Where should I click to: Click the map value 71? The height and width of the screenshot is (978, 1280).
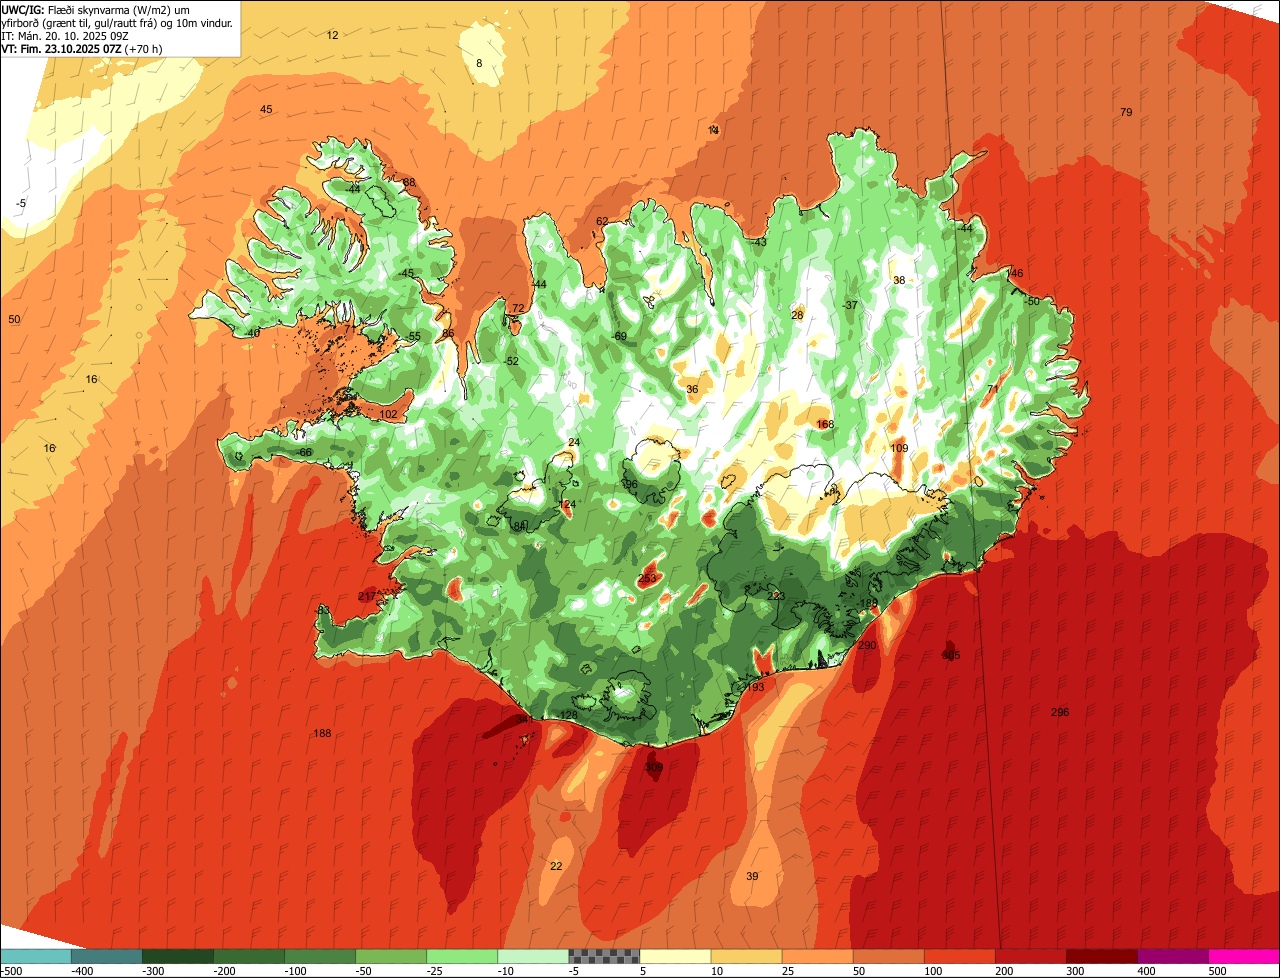click(993, 389)
